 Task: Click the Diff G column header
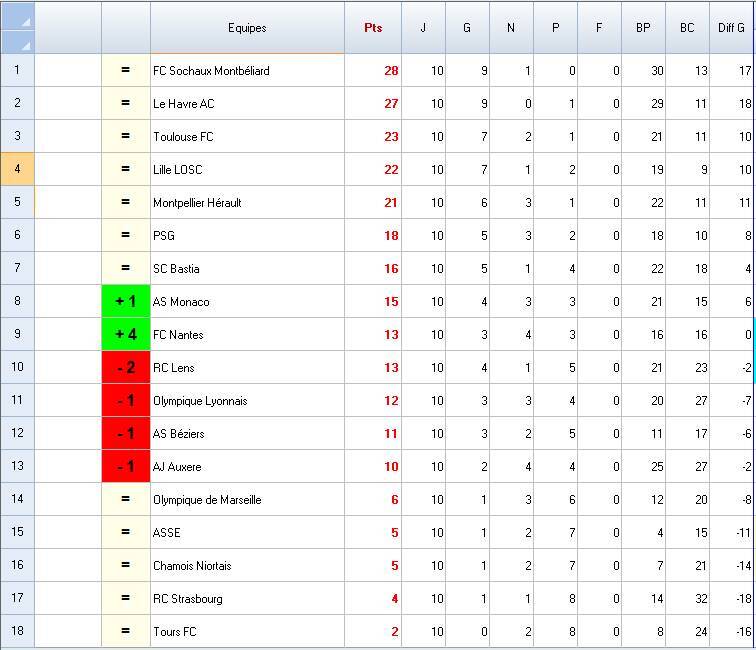[x=731, y=28]
